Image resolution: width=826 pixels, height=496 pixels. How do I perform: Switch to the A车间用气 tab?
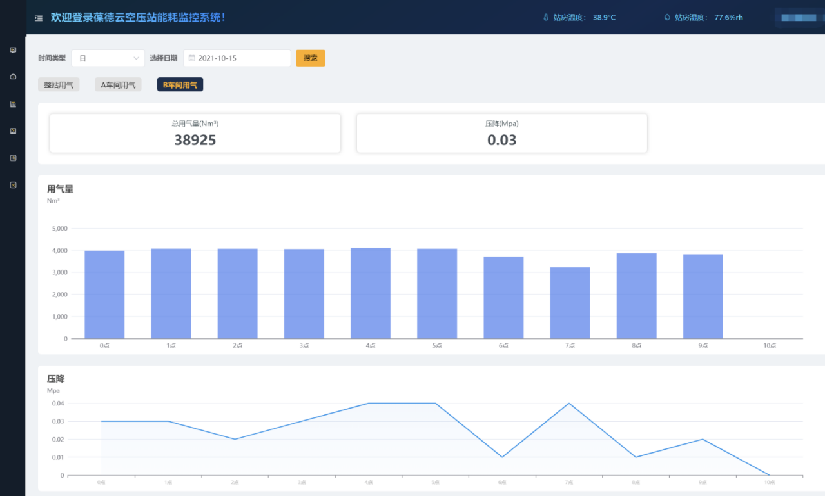(117, 85)
